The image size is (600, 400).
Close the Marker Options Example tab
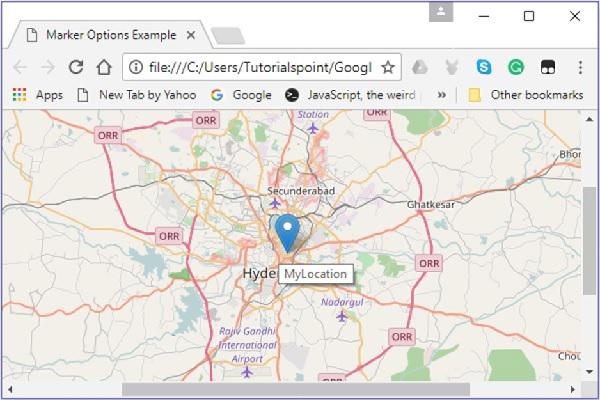[191, 35]
